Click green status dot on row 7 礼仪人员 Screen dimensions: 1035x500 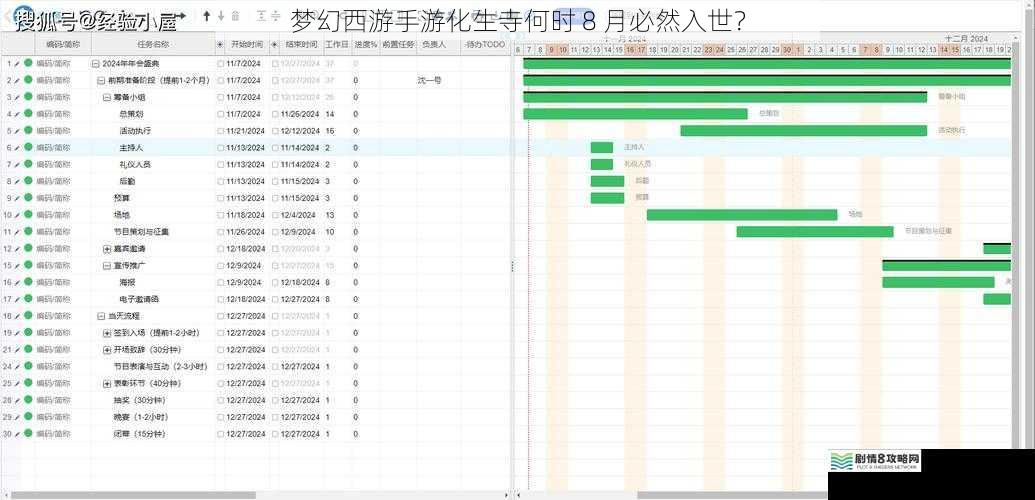pyautogui.click(x=28, y=164)
